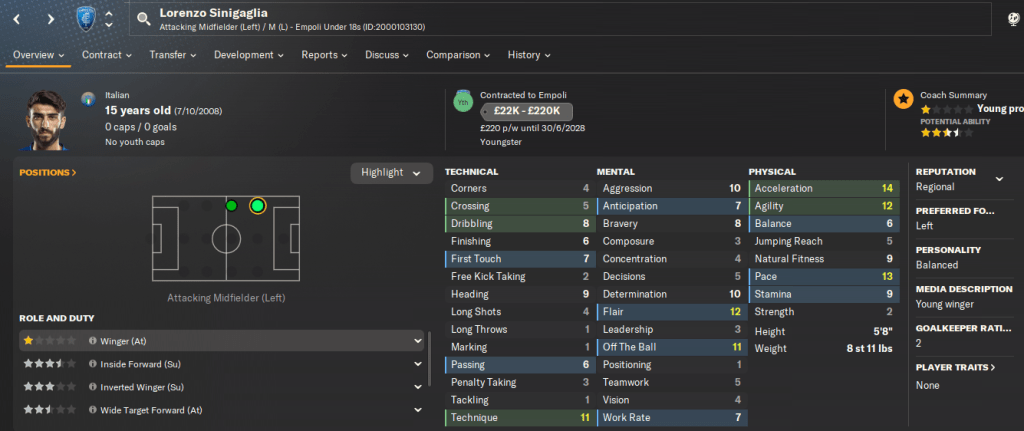
Task: Go forward using the right navigation arrow
Action: (51, 18)
